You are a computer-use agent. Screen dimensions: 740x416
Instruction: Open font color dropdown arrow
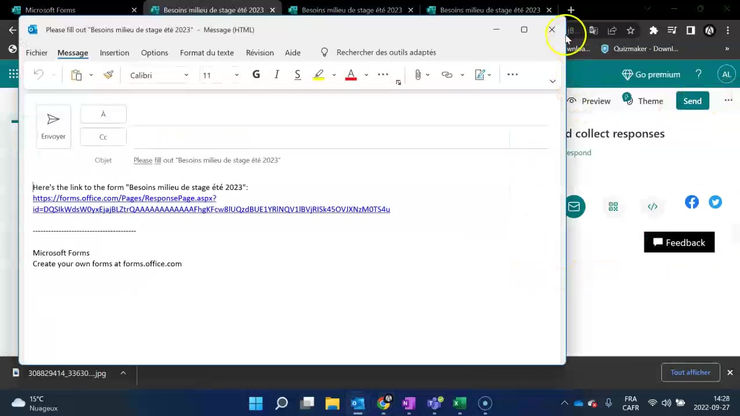pyautogui.click(x=366, y=75)
